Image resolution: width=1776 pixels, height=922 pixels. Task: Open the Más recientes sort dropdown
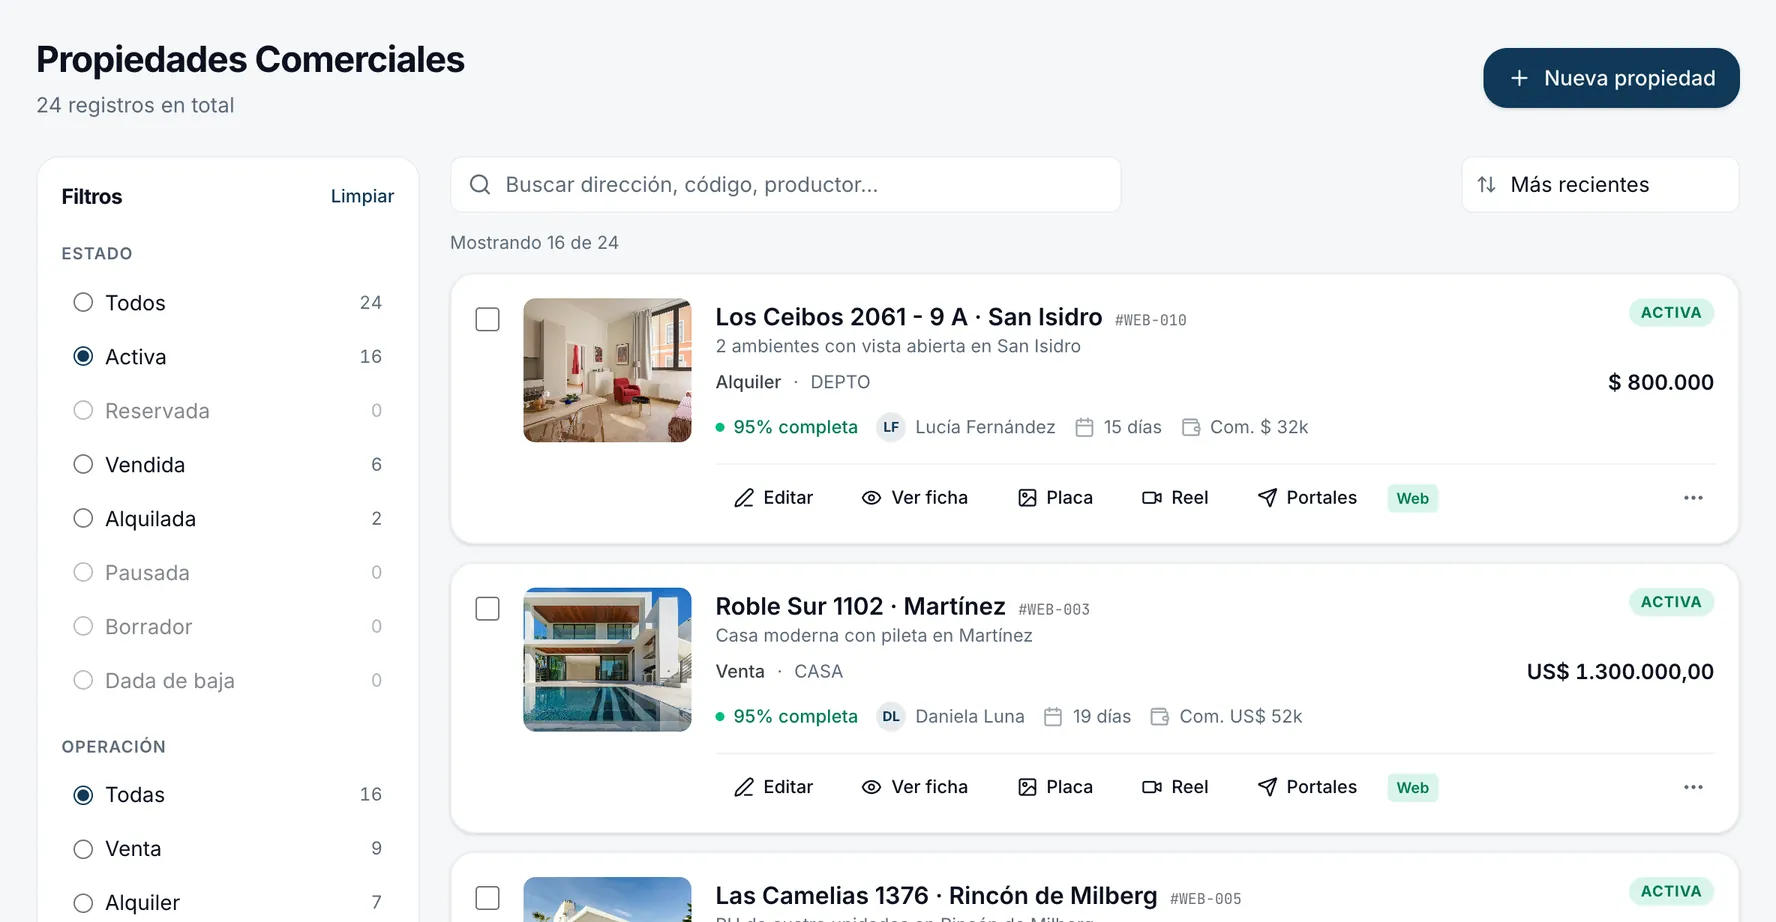1600,185
